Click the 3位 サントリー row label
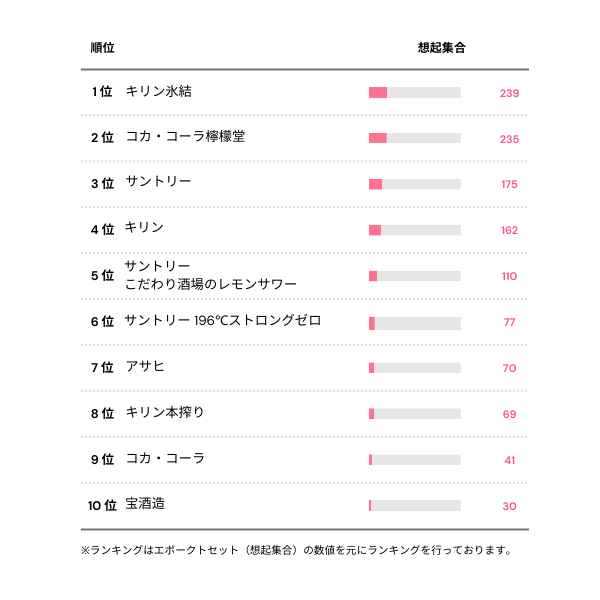Image resolution: width=600 pixels, height=600 pixels. tap(158, 182)
